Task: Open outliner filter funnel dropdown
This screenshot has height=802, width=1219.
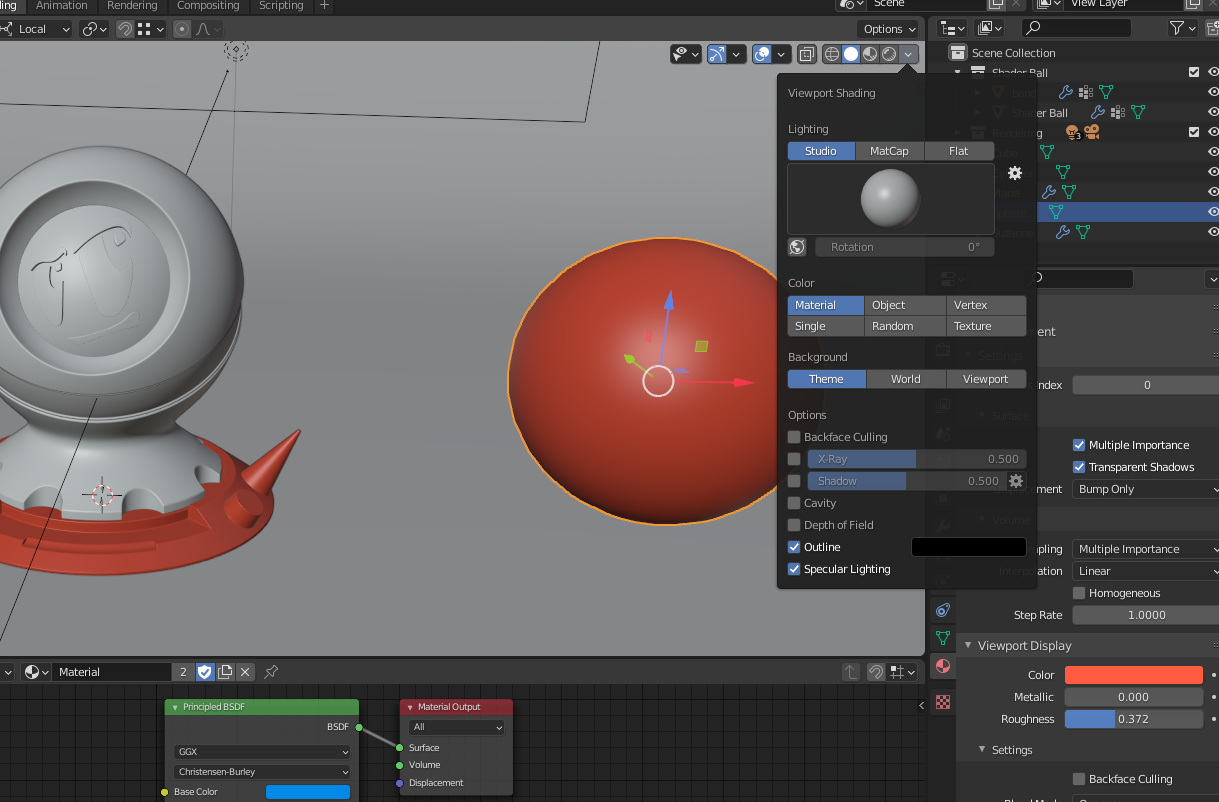Action: tap(1183, 28)
